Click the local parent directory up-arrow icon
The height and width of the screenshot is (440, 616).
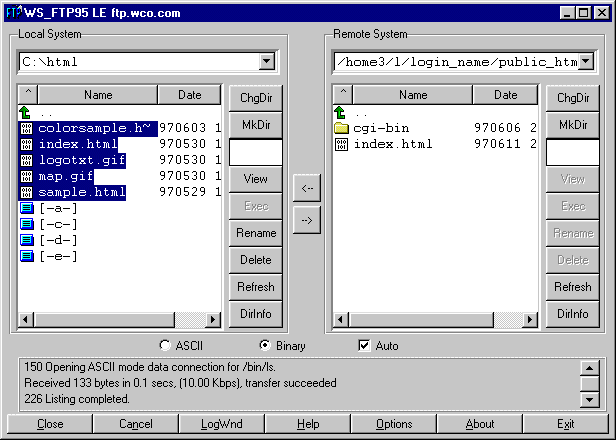point(25,113)
